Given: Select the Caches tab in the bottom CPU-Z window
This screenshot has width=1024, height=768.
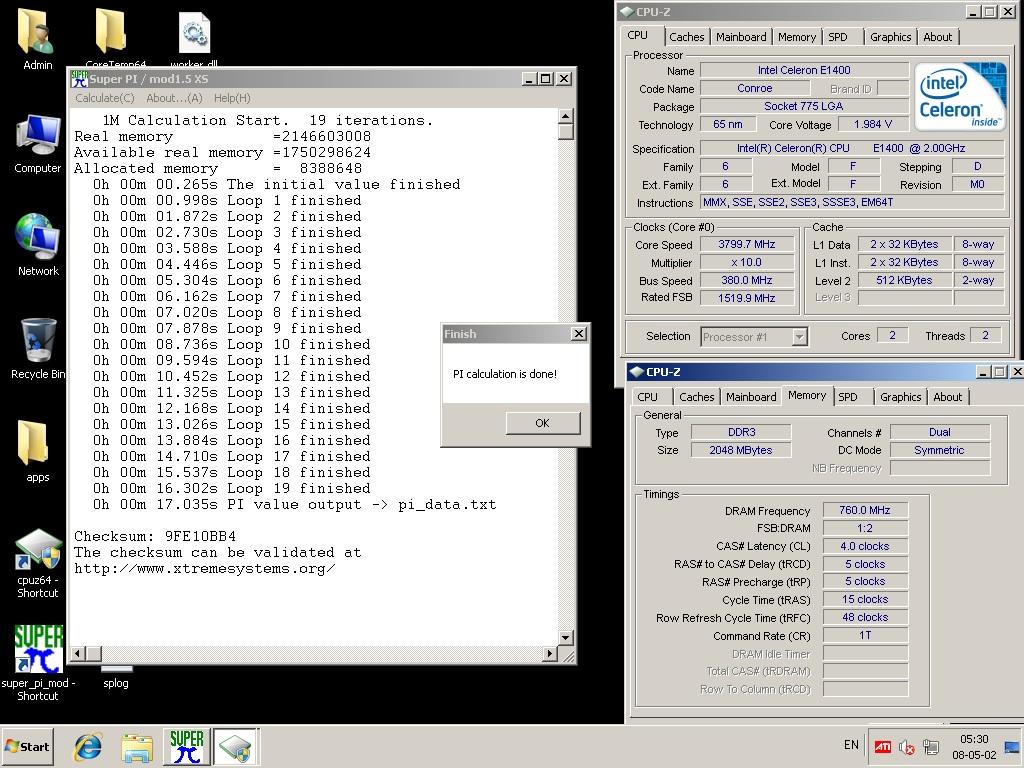Looking at the screenshot, I should click(x=697, y=397).
